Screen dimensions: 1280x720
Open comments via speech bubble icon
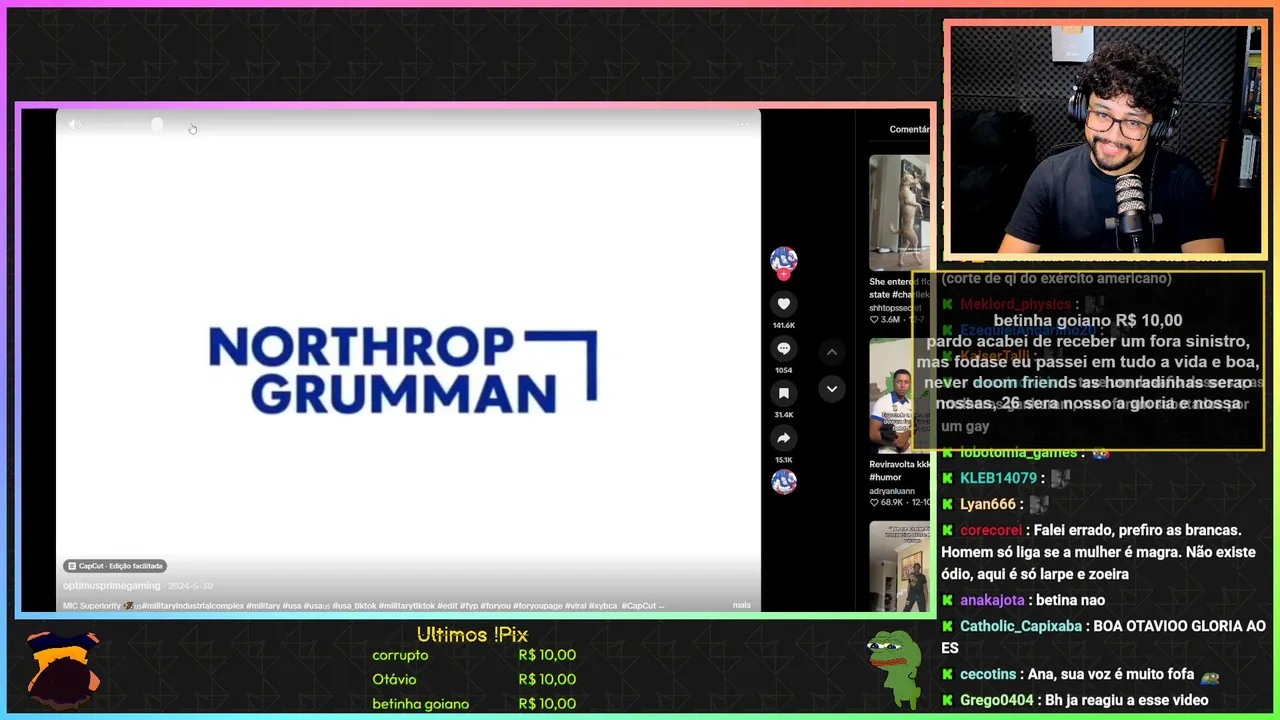(784, 348)
